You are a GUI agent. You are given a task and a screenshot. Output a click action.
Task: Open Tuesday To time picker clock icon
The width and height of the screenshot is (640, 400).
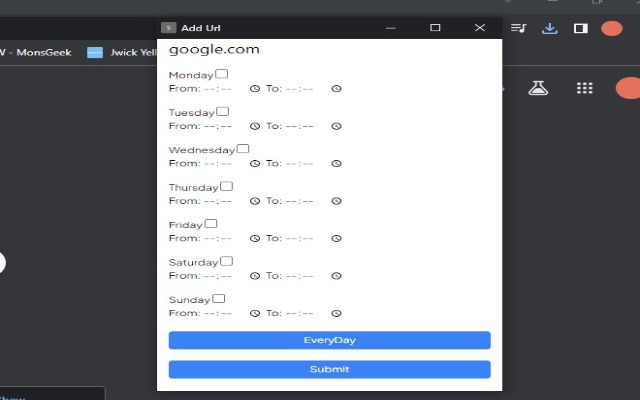click(x=336, y=126)
